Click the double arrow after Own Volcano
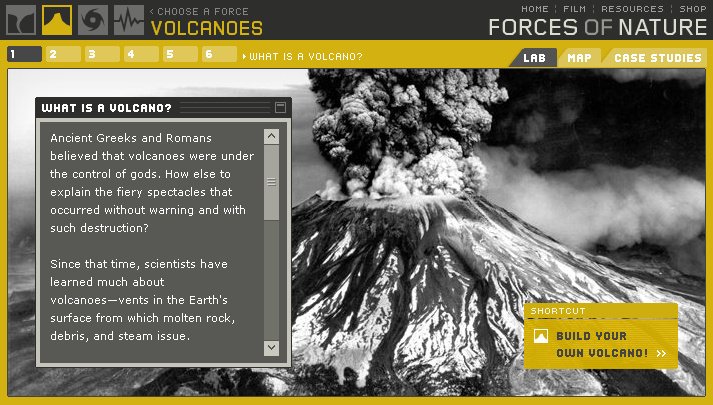This screenshot has width=713, height=405. [x=662, y=353]
